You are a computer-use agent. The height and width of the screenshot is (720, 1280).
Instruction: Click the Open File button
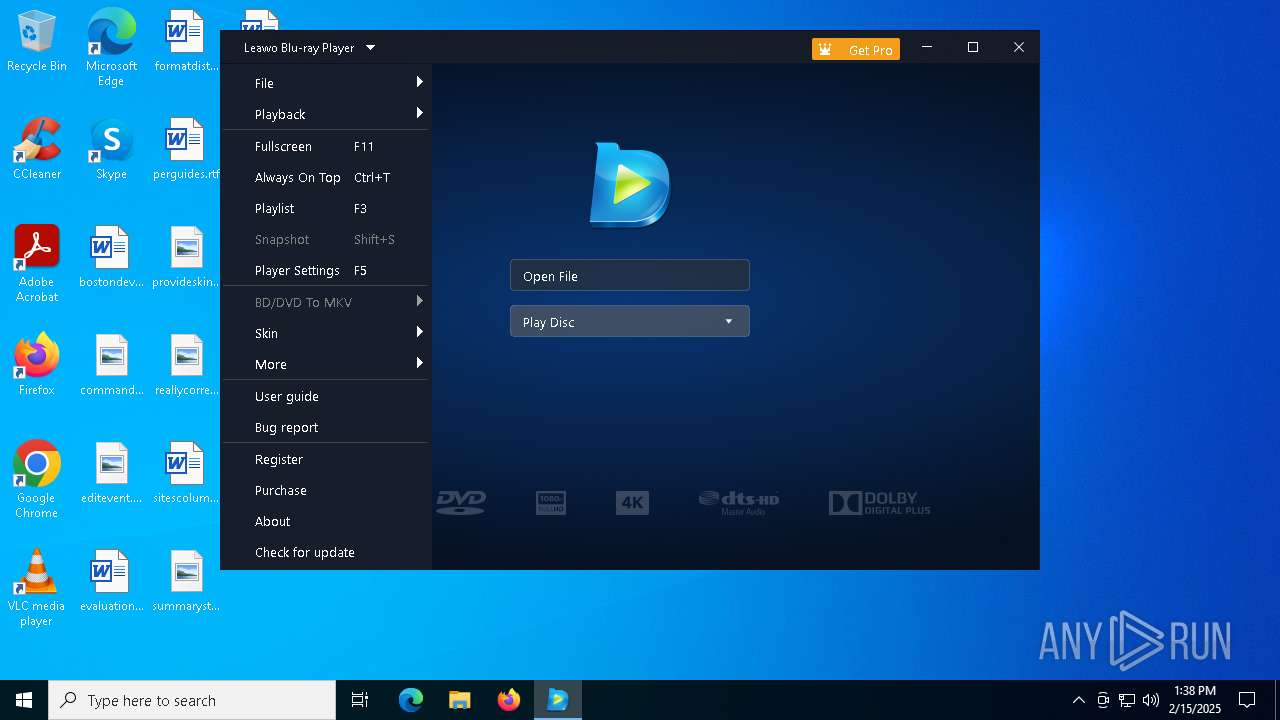pyautogui.click(x=629, y=275)
